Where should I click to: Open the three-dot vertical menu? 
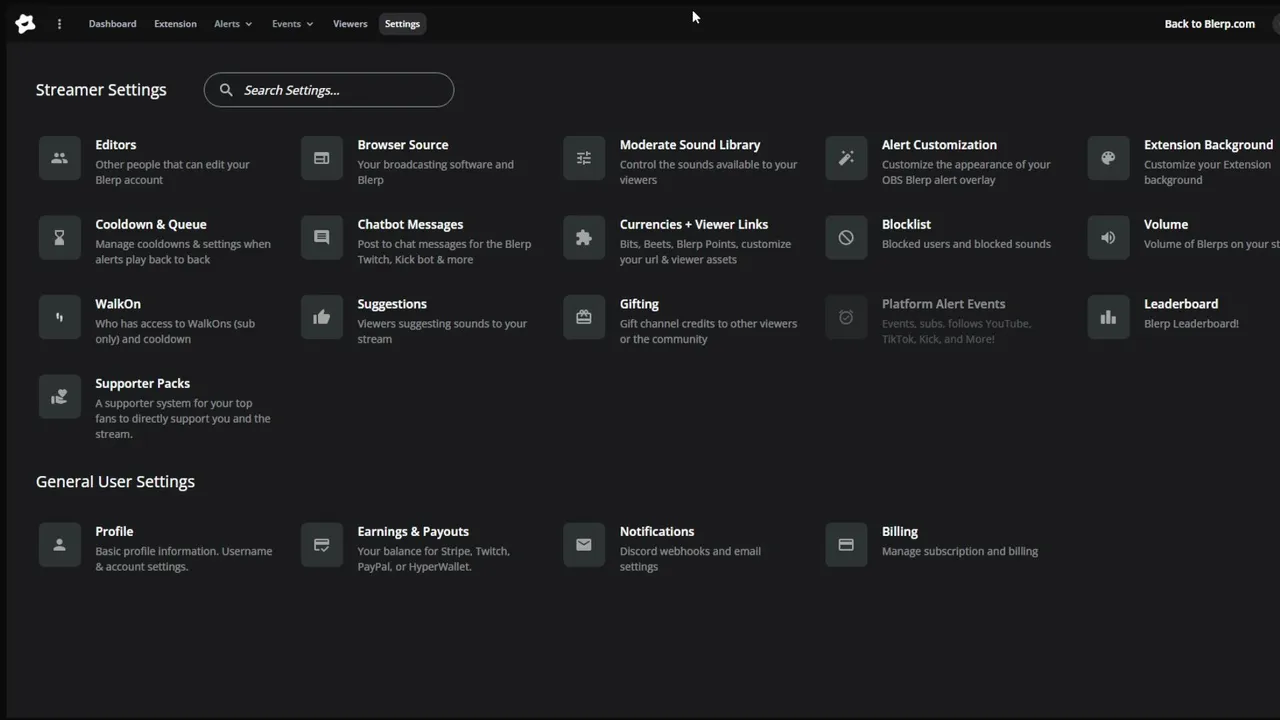[x=59, y=24]
